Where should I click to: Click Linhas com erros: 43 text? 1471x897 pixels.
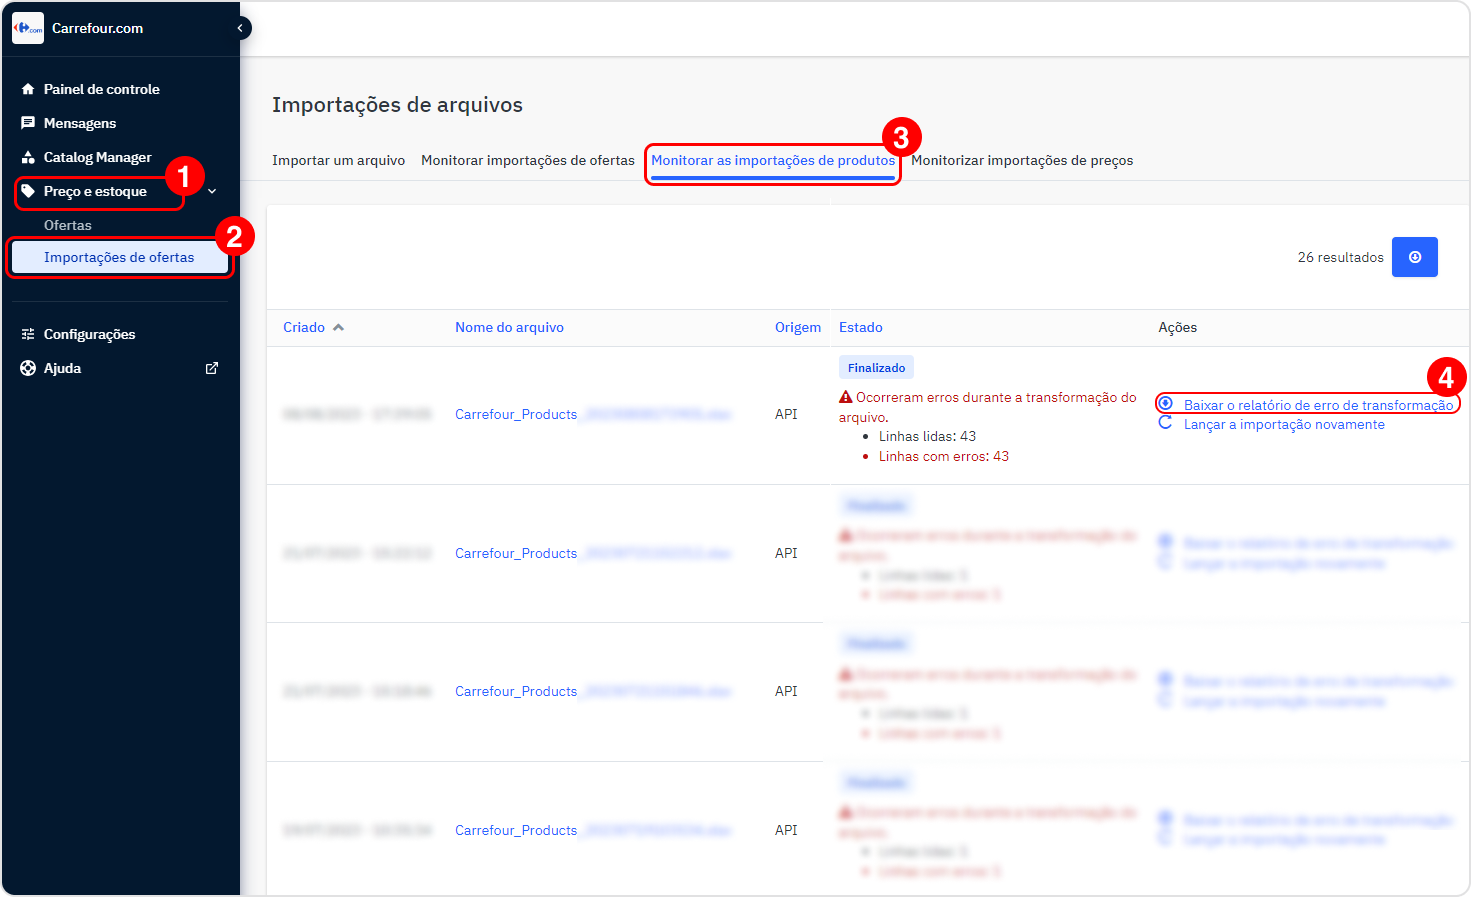click(944, 456)
